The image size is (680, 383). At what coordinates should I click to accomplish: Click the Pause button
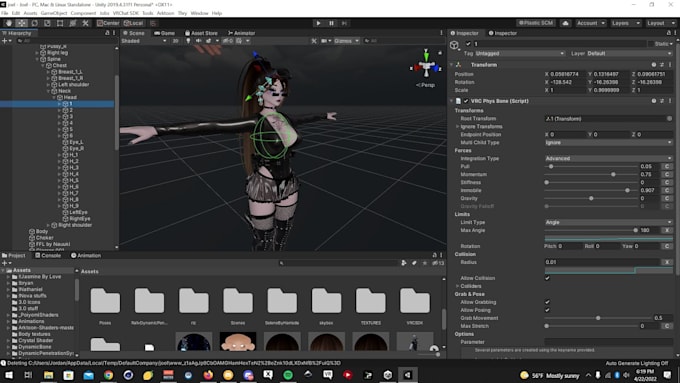pyautogui.click(x=331, y=23)
